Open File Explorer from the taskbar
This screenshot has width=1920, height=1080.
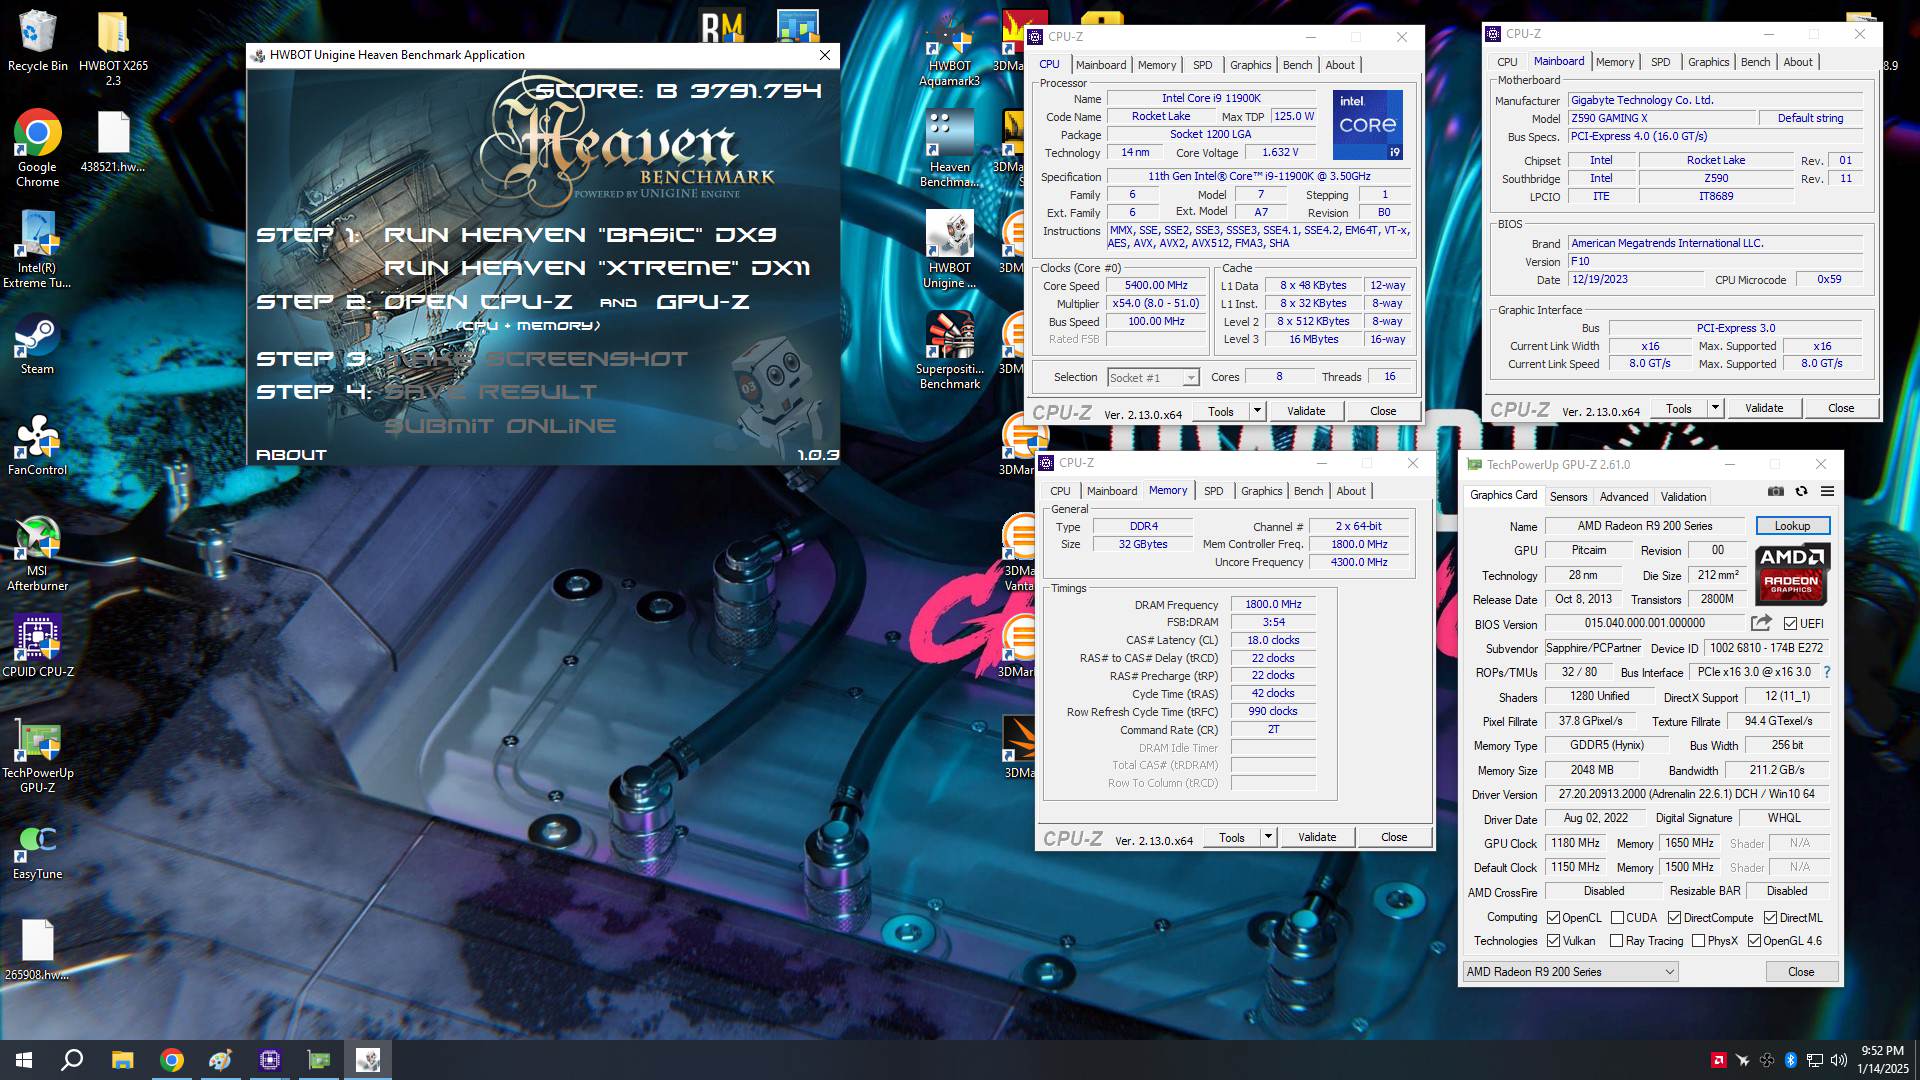pos(122,1060)
